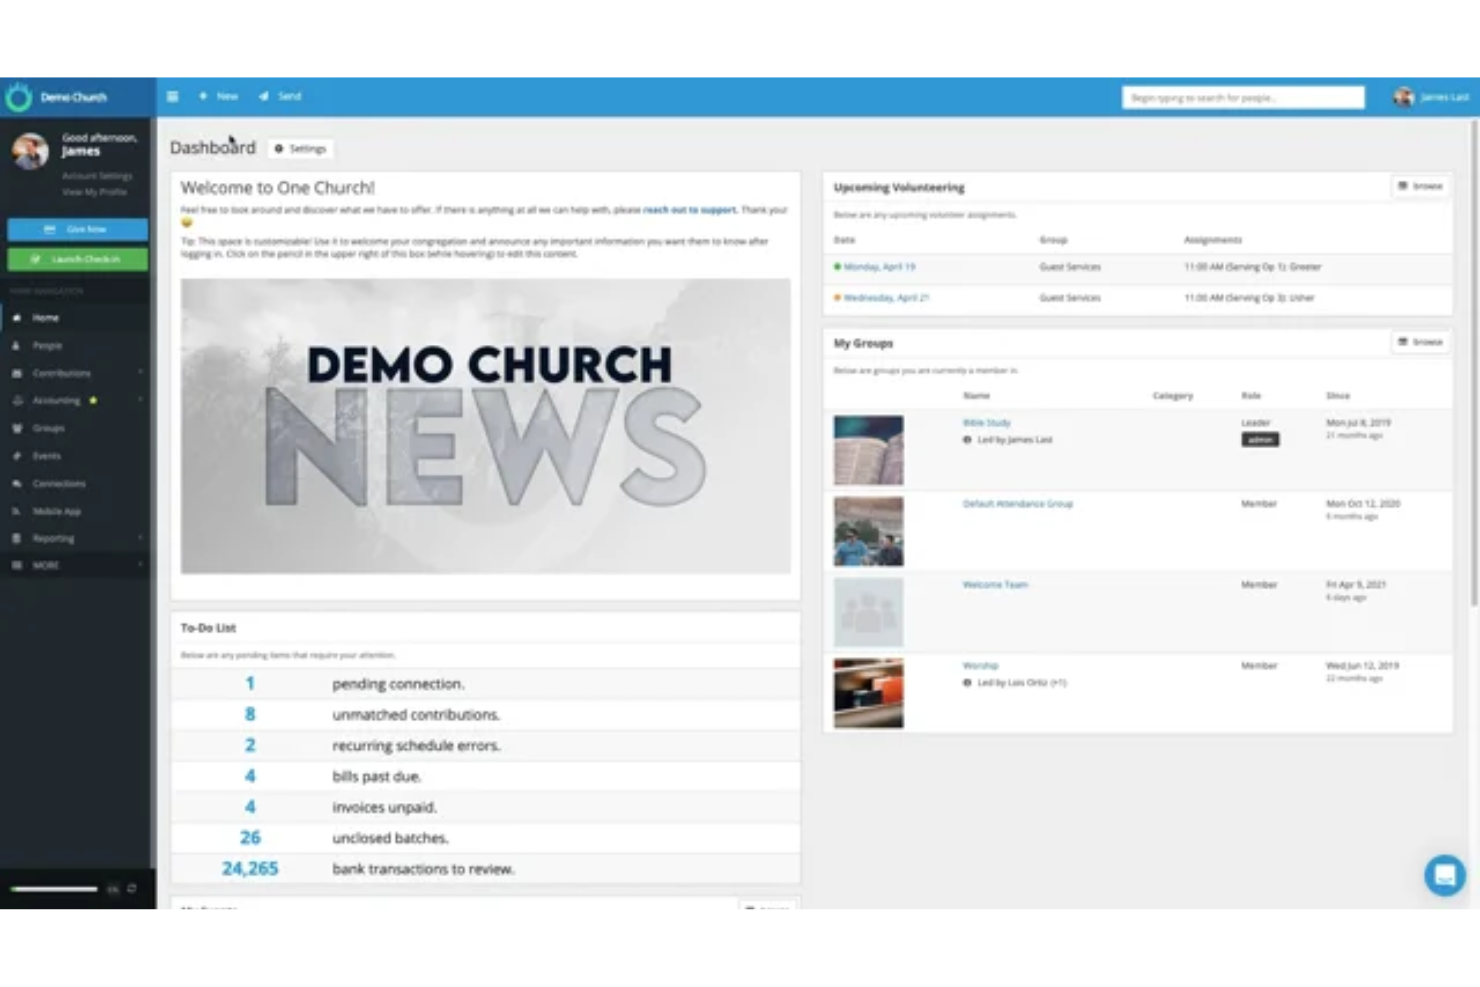
Task: Open the Bible Study group link
Action: click(987, 423)
